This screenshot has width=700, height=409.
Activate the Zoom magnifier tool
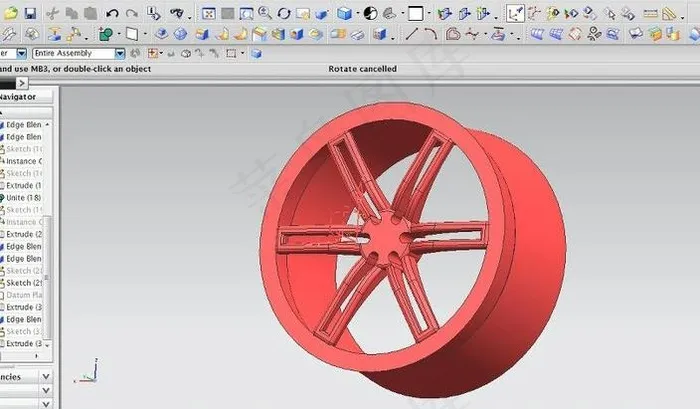click(x=265, y=13)
